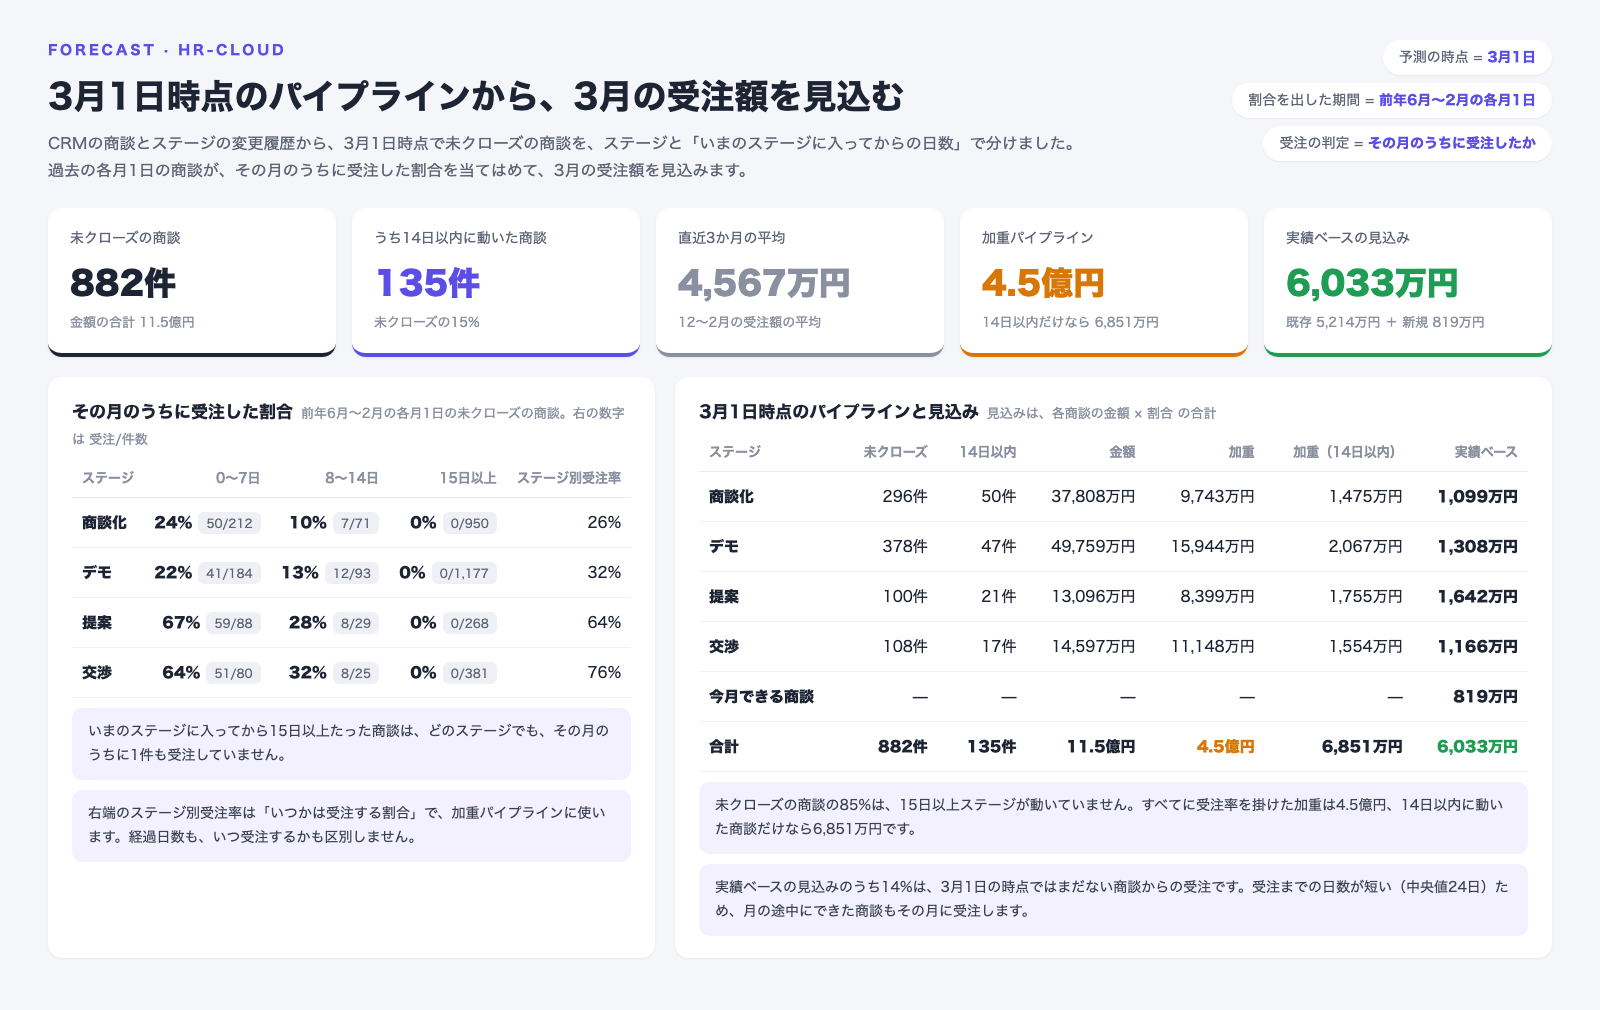Click the 0/950 count badge
1600x1010 pixels.
pos(469,523)
